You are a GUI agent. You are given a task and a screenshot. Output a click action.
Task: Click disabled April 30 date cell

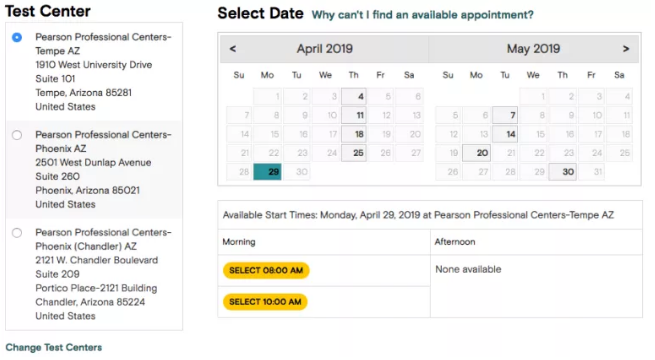coord(297,172)
